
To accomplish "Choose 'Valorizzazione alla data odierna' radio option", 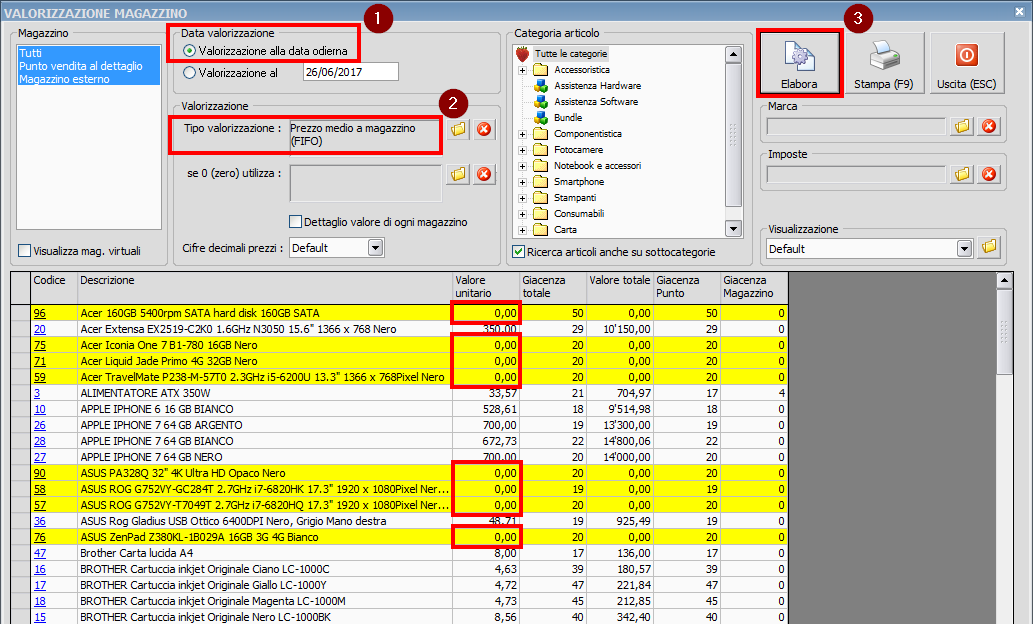I will click(x=190, y=51).
